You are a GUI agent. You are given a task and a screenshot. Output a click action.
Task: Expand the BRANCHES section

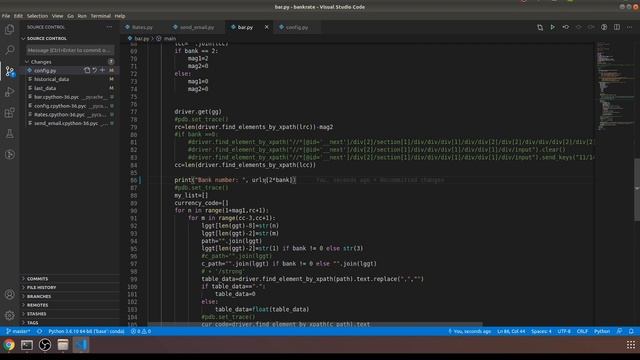tap(39, 296)
